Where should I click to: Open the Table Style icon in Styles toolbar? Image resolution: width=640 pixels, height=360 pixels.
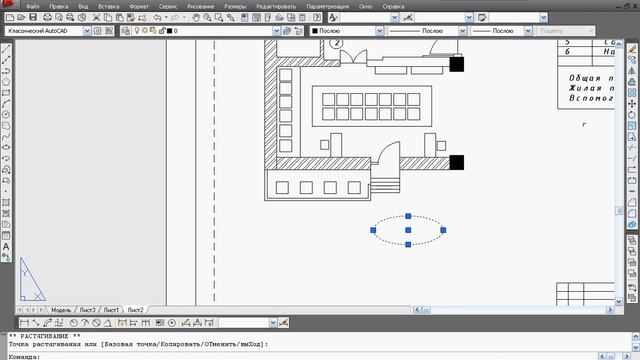point(482,18)
